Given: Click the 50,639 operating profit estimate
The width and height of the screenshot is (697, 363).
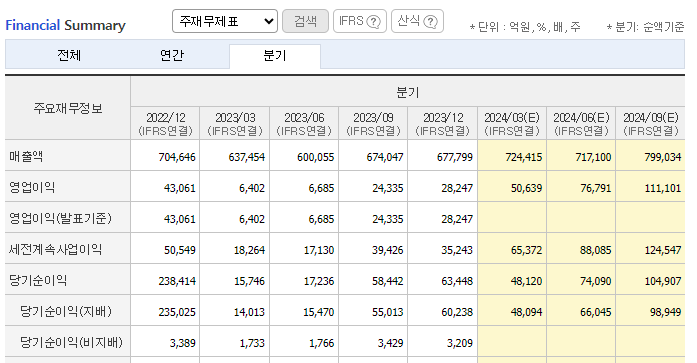Looking at the screenshot, I should point(526,188).
